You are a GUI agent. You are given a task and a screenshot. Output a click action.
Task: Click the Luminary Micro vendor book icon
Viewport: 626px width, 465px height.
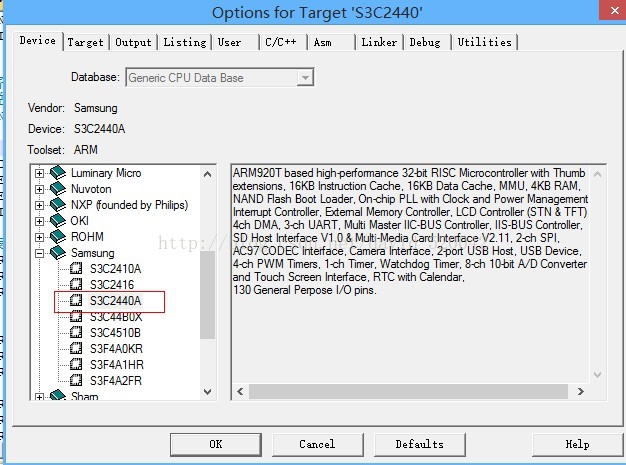tap(58, 172)
